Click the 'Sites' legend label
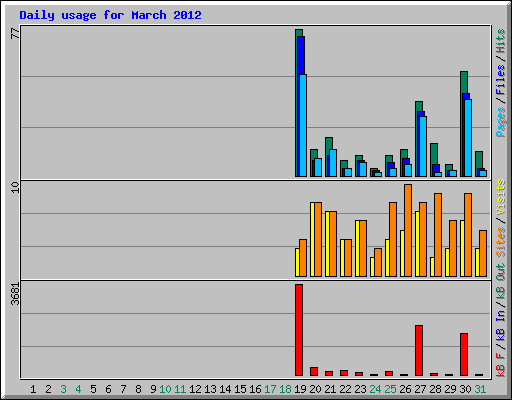The image size is (512, 400). tap(500, 242)
